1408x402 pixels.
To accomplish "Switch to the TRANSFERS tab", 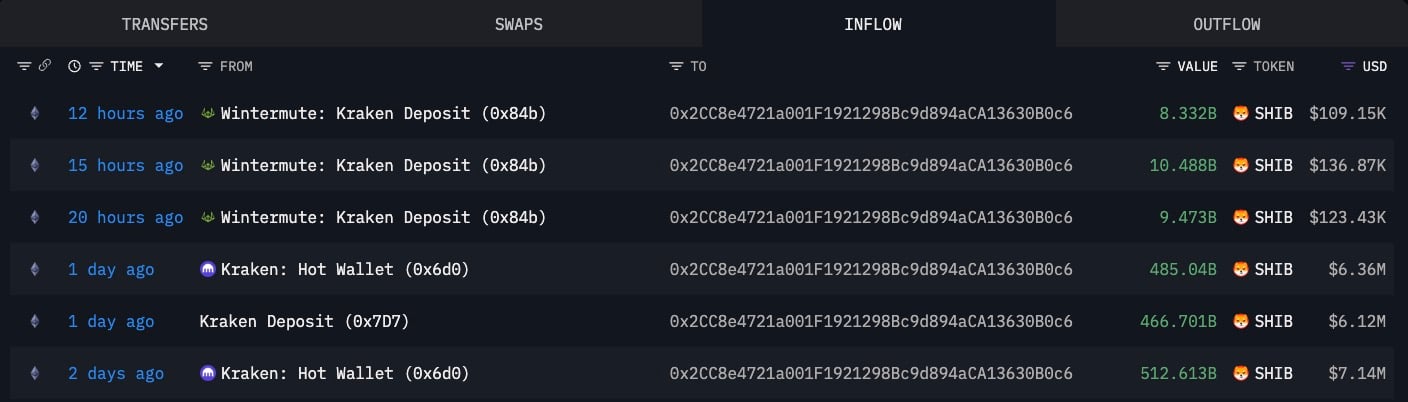I will (x=165, y=24).
